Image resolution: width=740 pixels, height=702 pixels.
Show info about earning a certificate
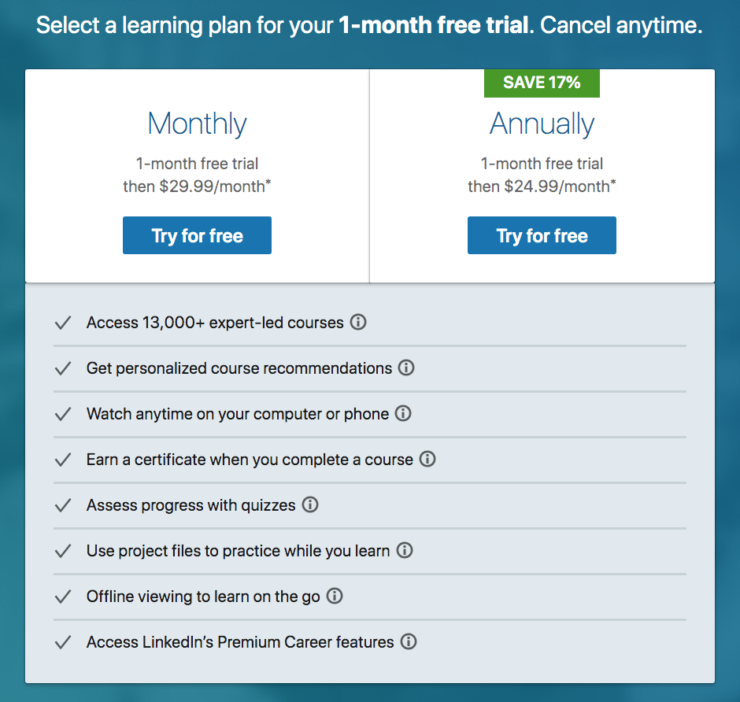(x=427, y=459)
